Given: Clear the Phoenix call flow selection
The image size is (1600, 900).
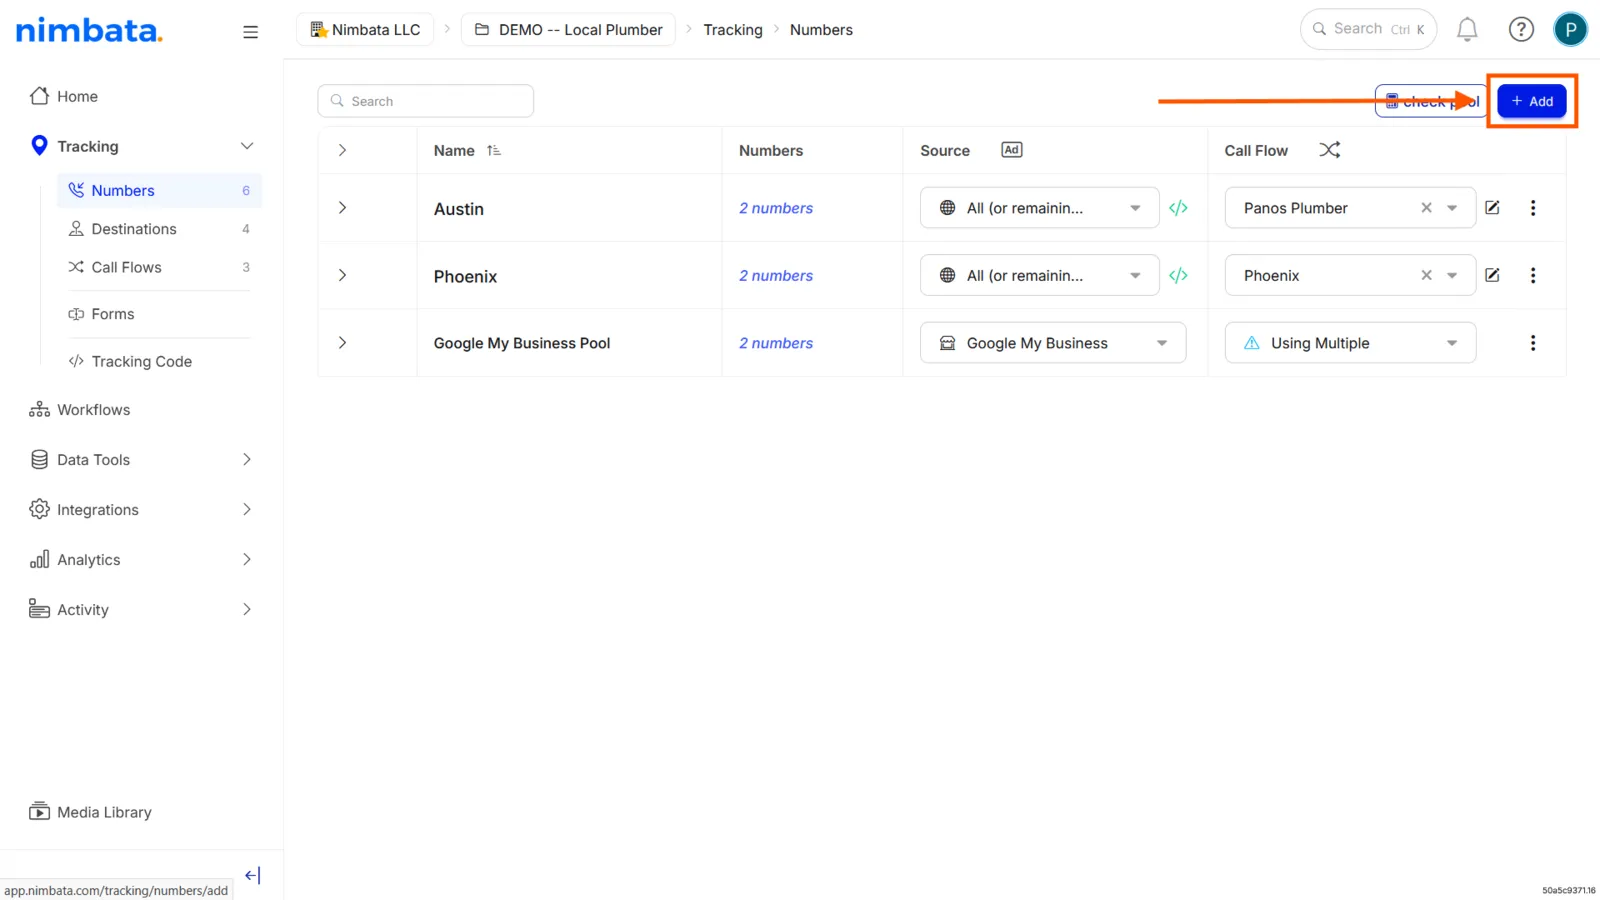Looking at the screenshot, I should pyautogui.click(x=1426, y=275).
